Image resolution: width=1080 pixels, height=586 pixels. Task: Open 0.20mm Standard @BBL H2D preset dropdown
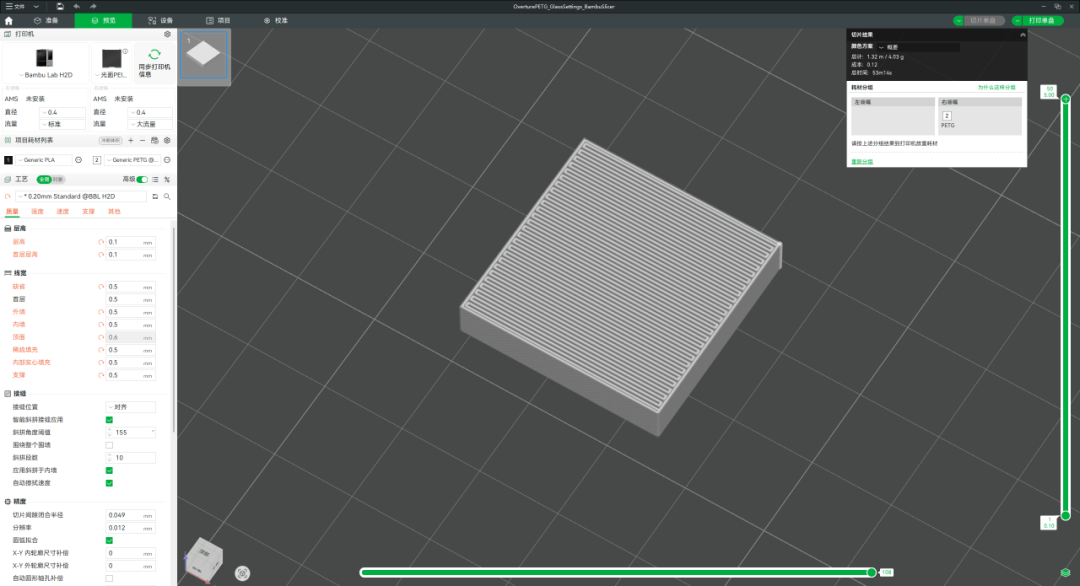pyautogui.click(x=81, y=197)
